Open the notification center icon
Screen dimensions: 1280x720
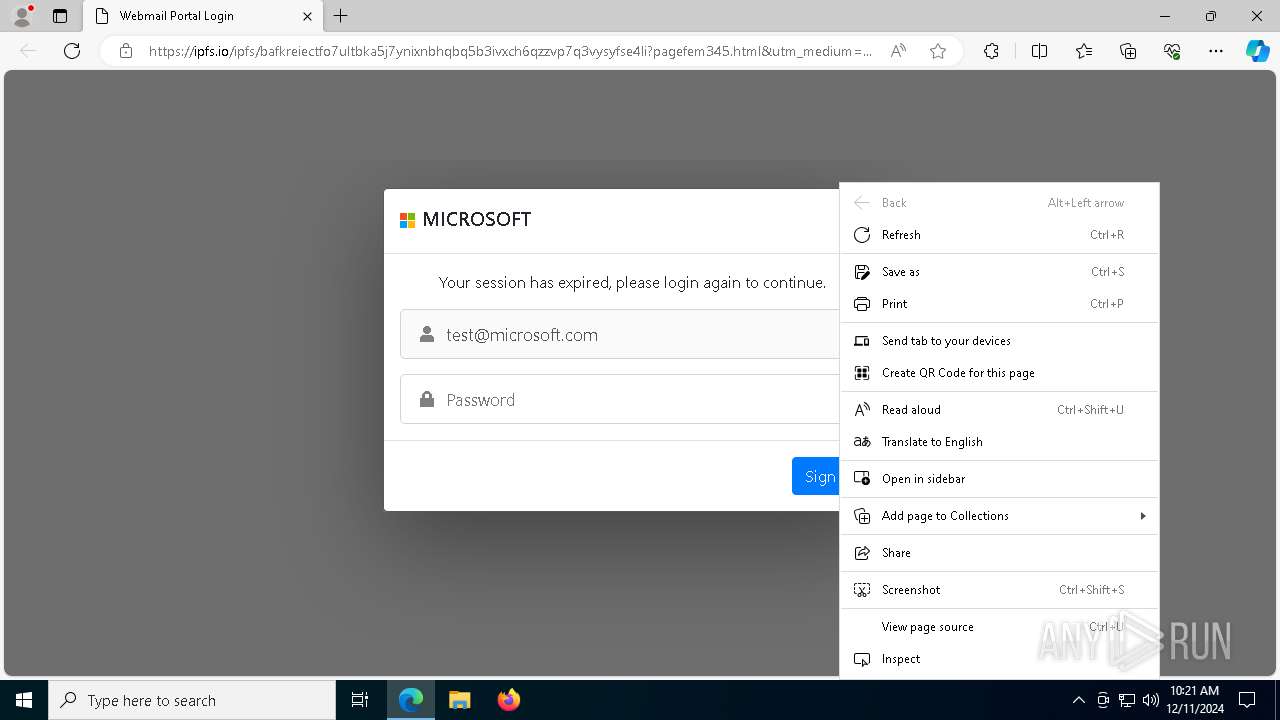1247,700
